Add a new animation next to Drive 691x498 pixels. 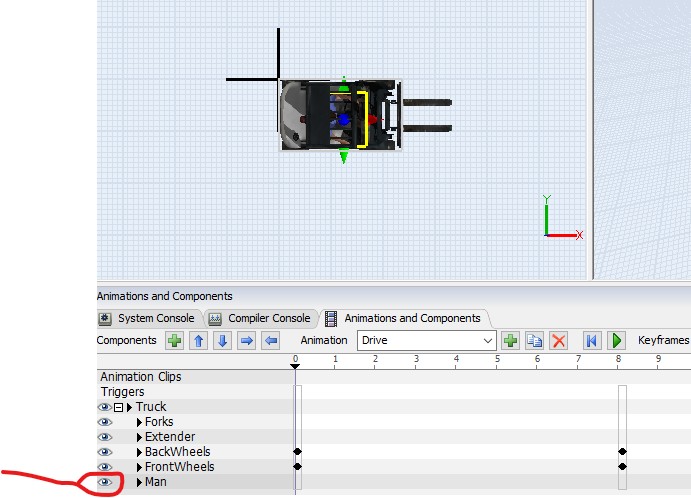(511, 341)
